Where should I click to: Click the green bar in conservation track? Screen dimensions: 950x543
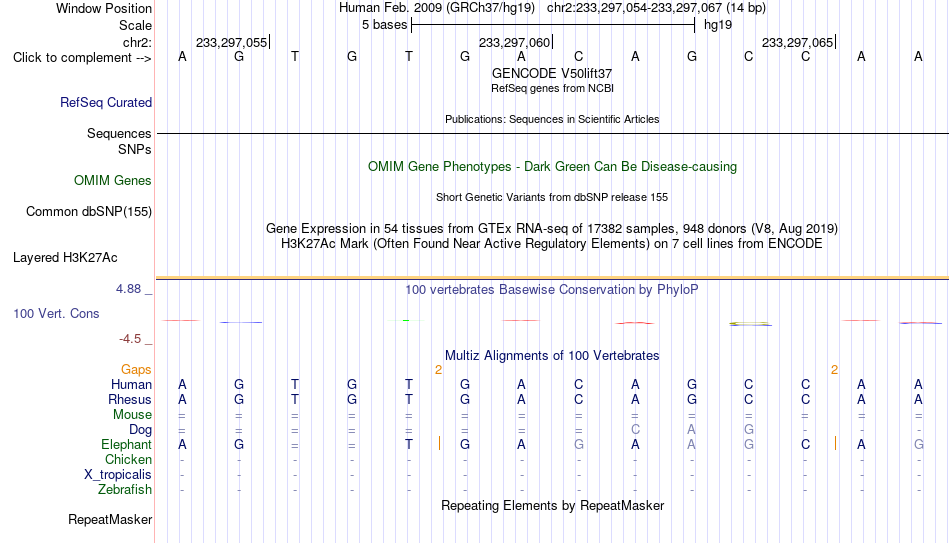(406, 320)
